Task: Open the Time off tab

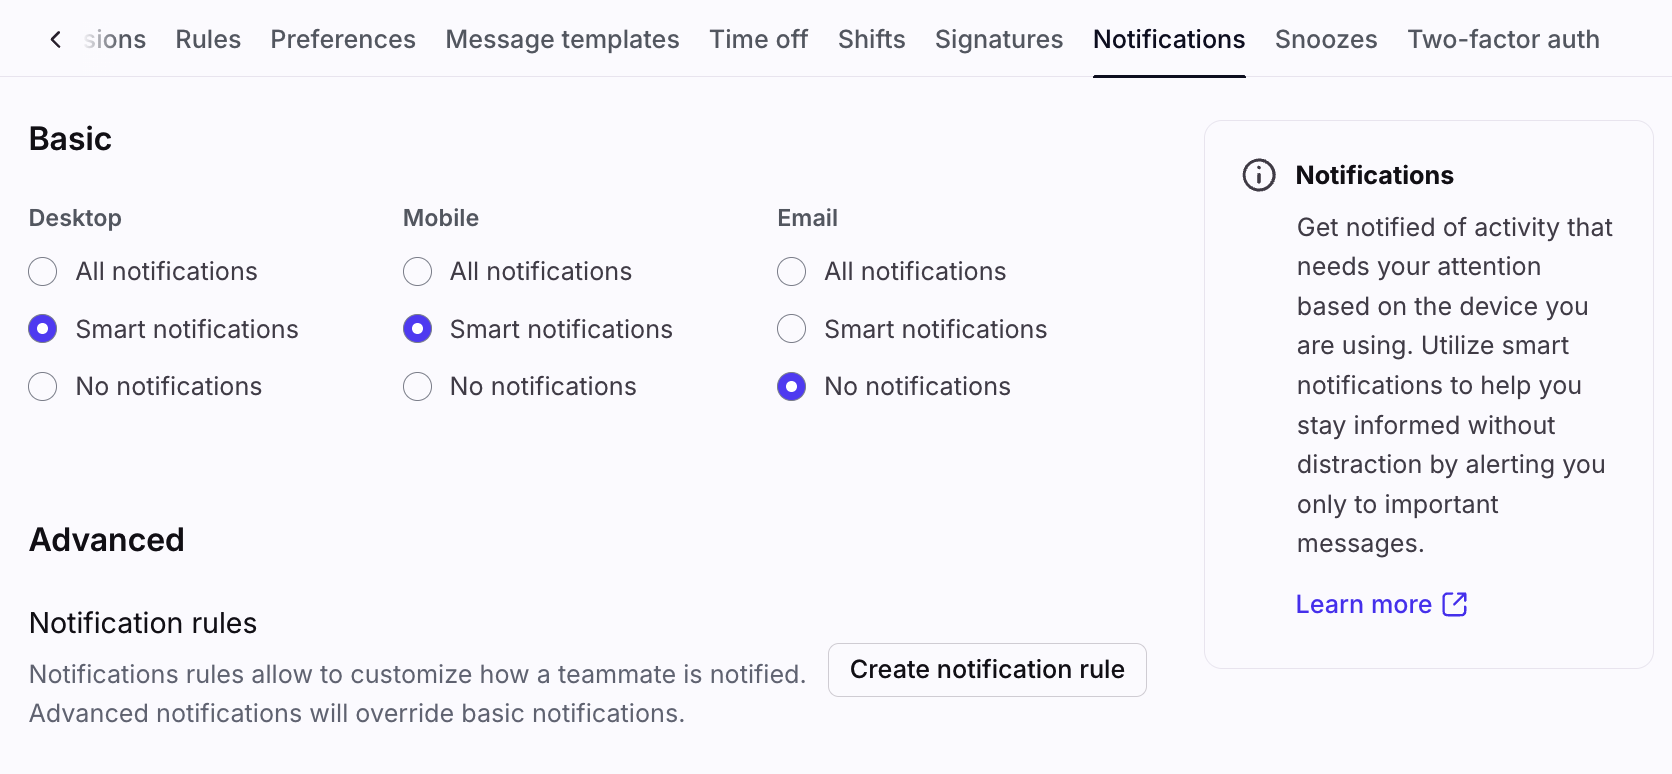Action: [x=758, y=39]
